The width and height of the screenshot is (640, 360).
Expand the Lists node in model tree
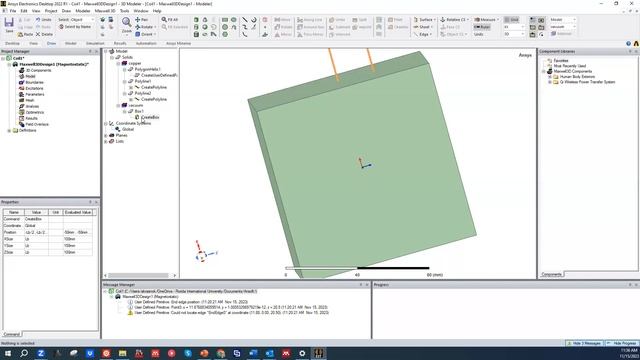click(106, 142)
